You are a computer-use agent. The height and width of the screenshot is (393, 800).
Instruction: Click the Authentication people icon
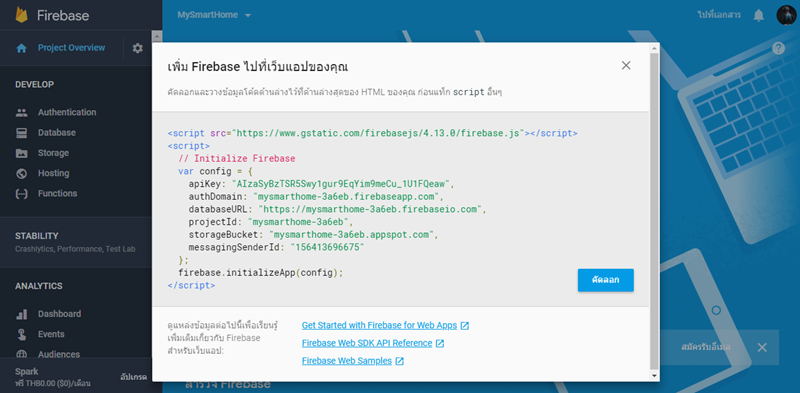[21, 112]
